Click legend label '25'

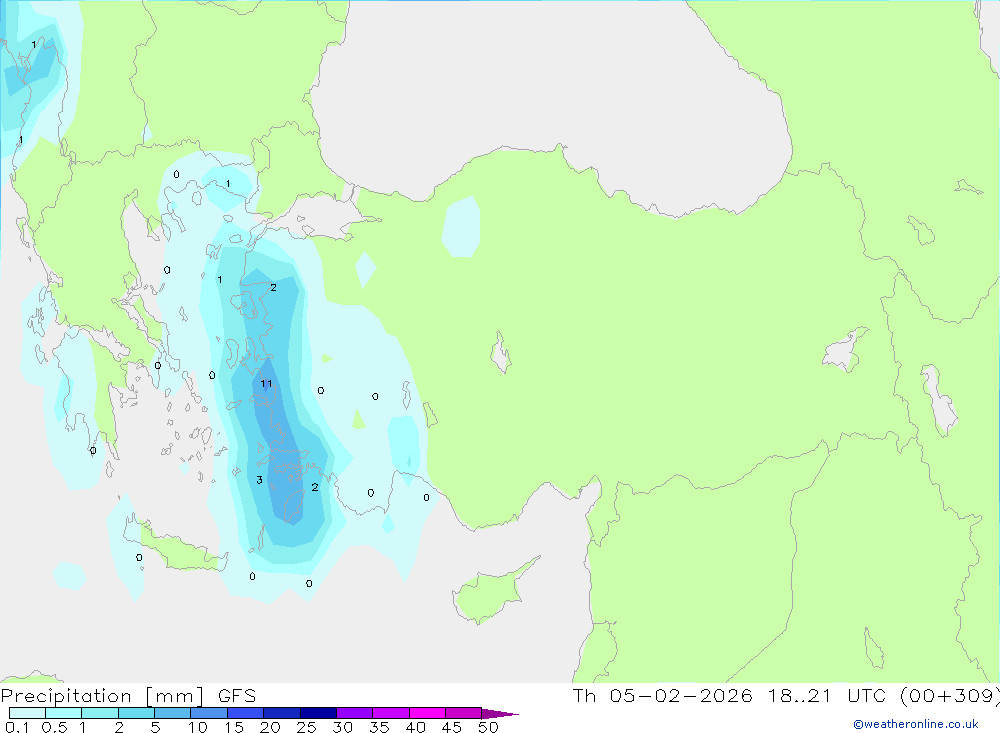tap(307, 727)
